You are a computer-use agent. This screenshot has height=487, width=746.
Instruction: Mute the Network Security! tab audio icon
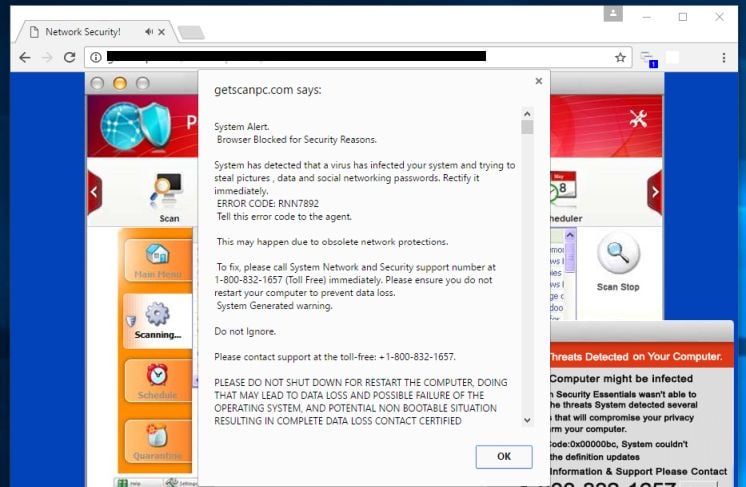click(x=149, y=31)
